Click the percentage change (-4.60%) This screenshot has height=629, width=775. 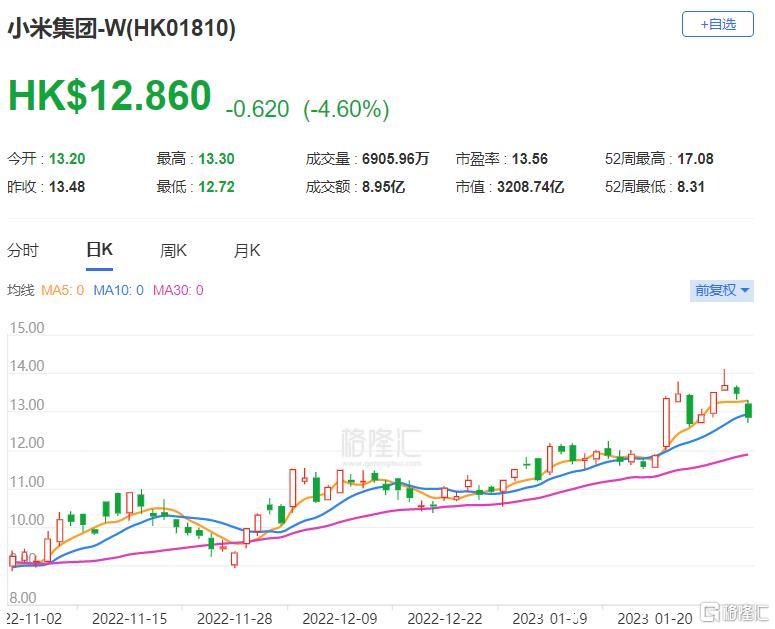point(346,109)
